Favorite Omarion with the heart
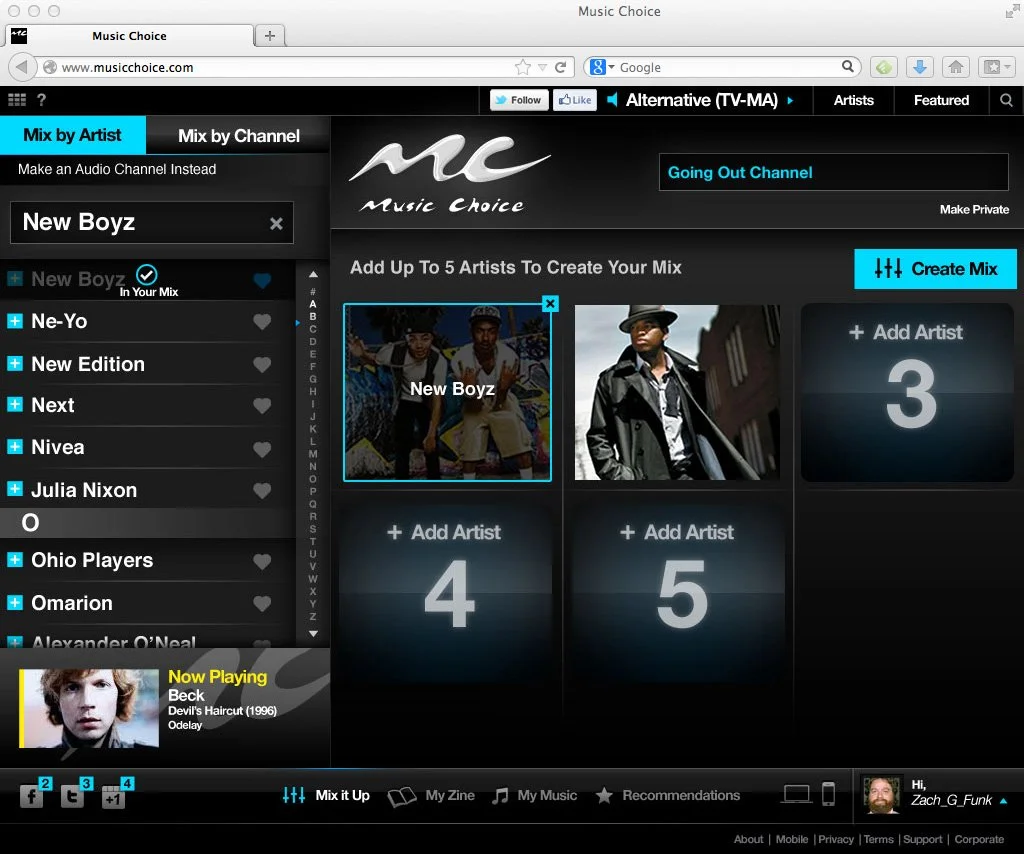The width and height of the screenshot is (1024, 854). click(262, 604)
